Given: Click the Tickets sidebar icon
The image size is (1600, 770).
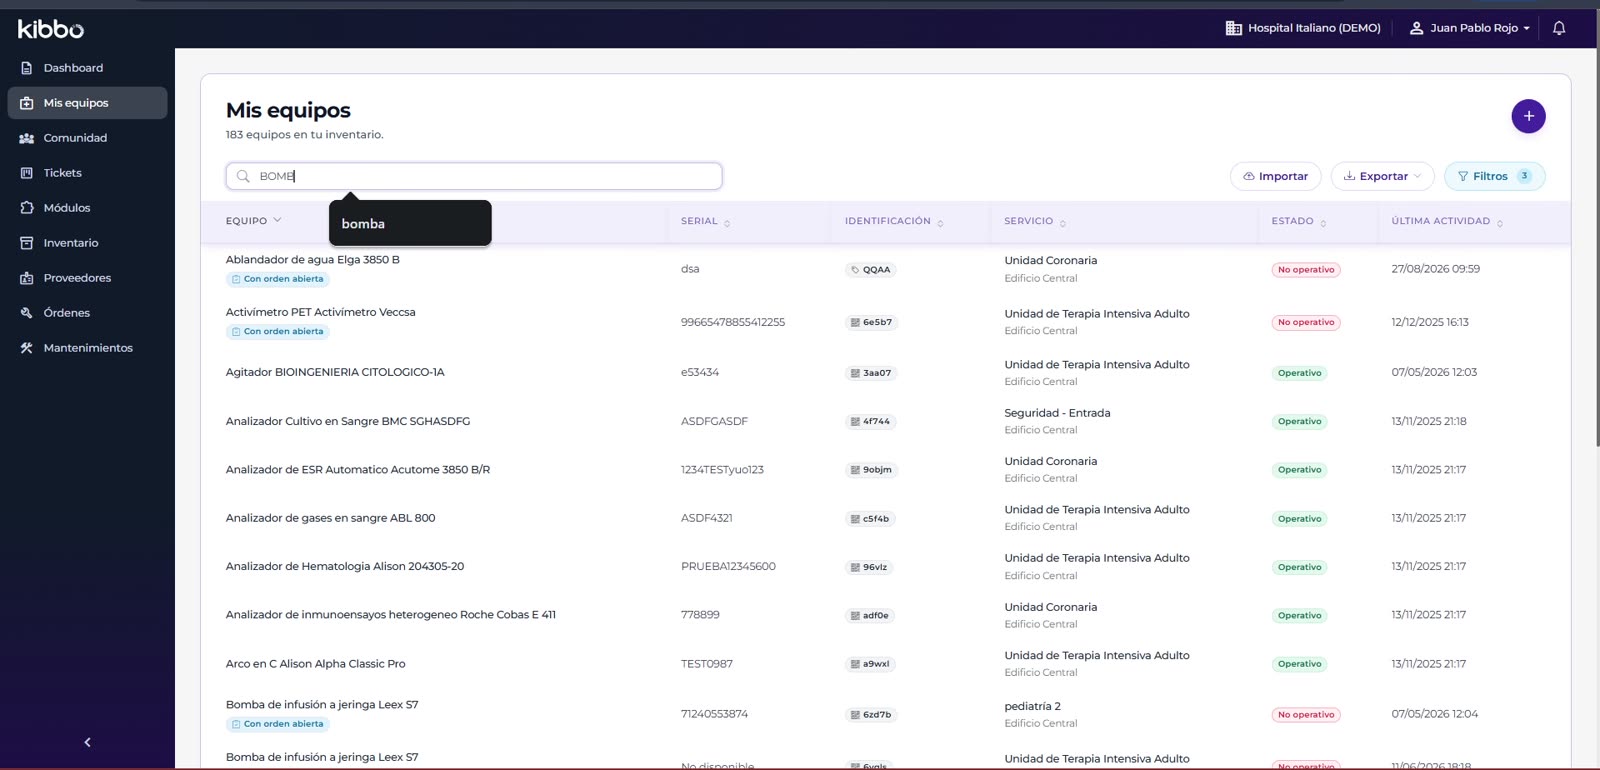Looking at the screenshot, I should 27,173.
